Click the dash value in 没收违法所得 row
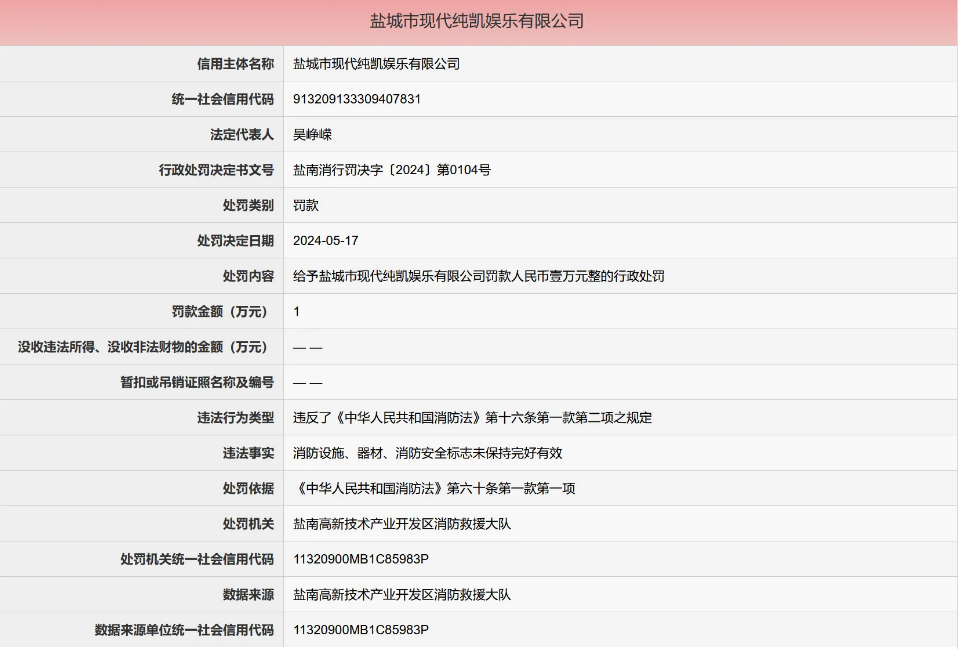This screenshot has height=649, width=958. (307, 348)
